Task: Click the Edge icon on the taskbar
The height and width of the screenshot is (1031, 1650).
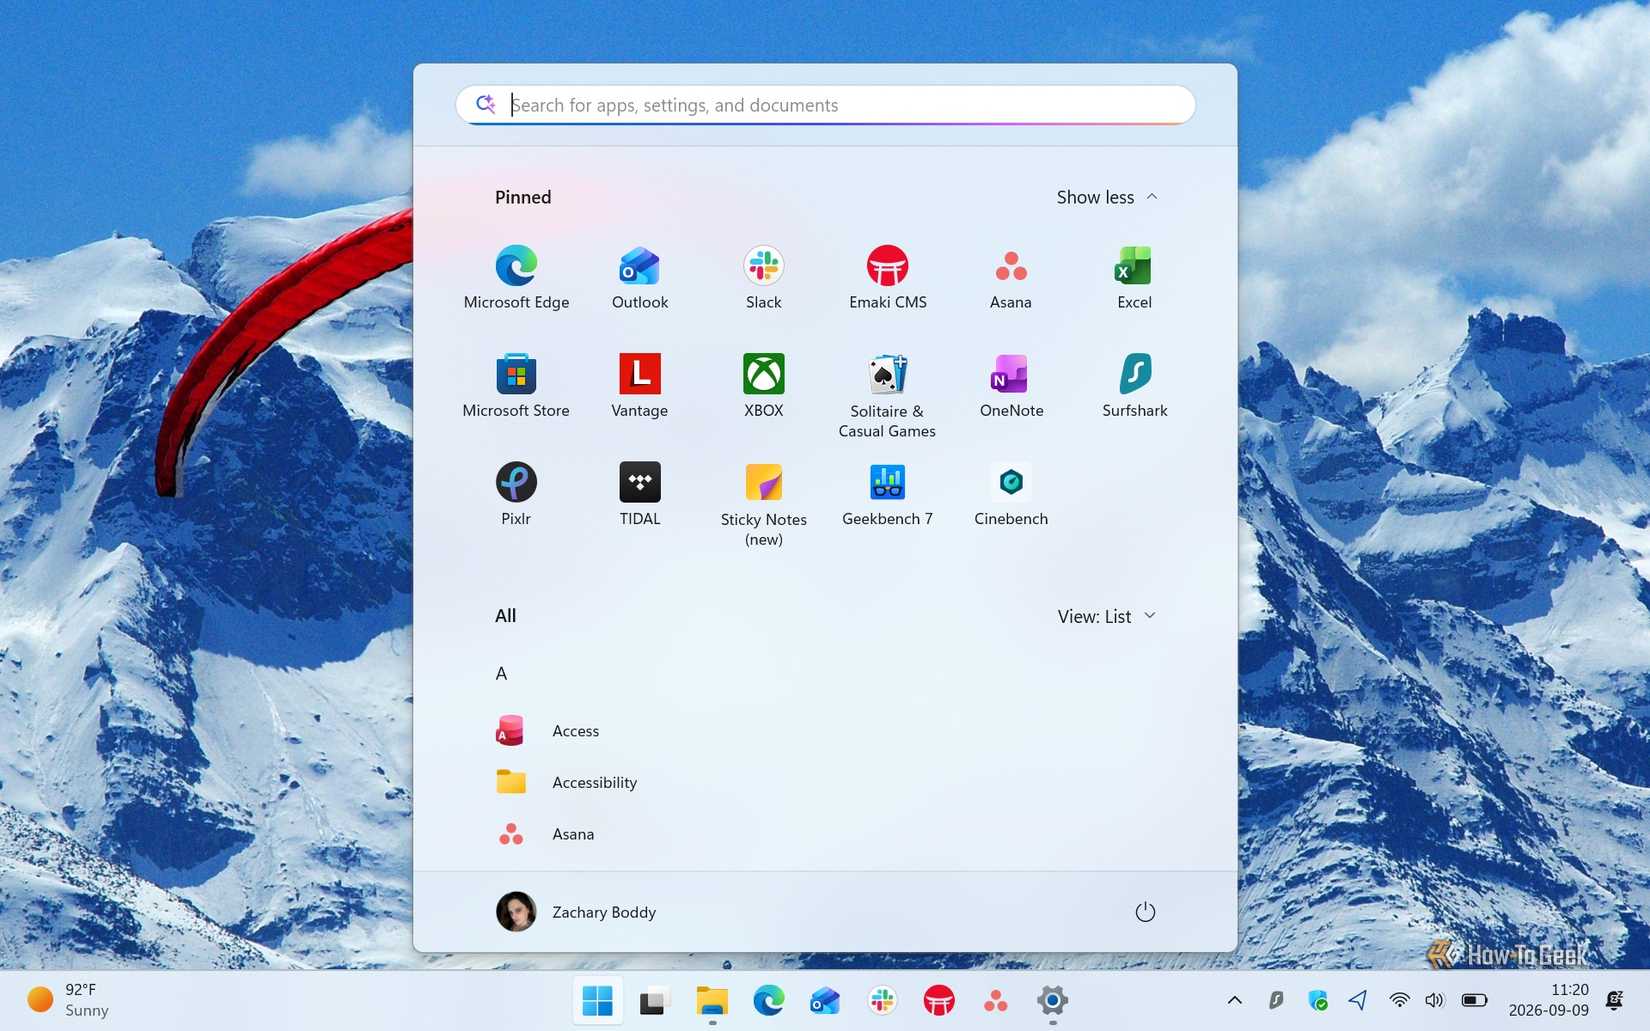Action: 768,1000
